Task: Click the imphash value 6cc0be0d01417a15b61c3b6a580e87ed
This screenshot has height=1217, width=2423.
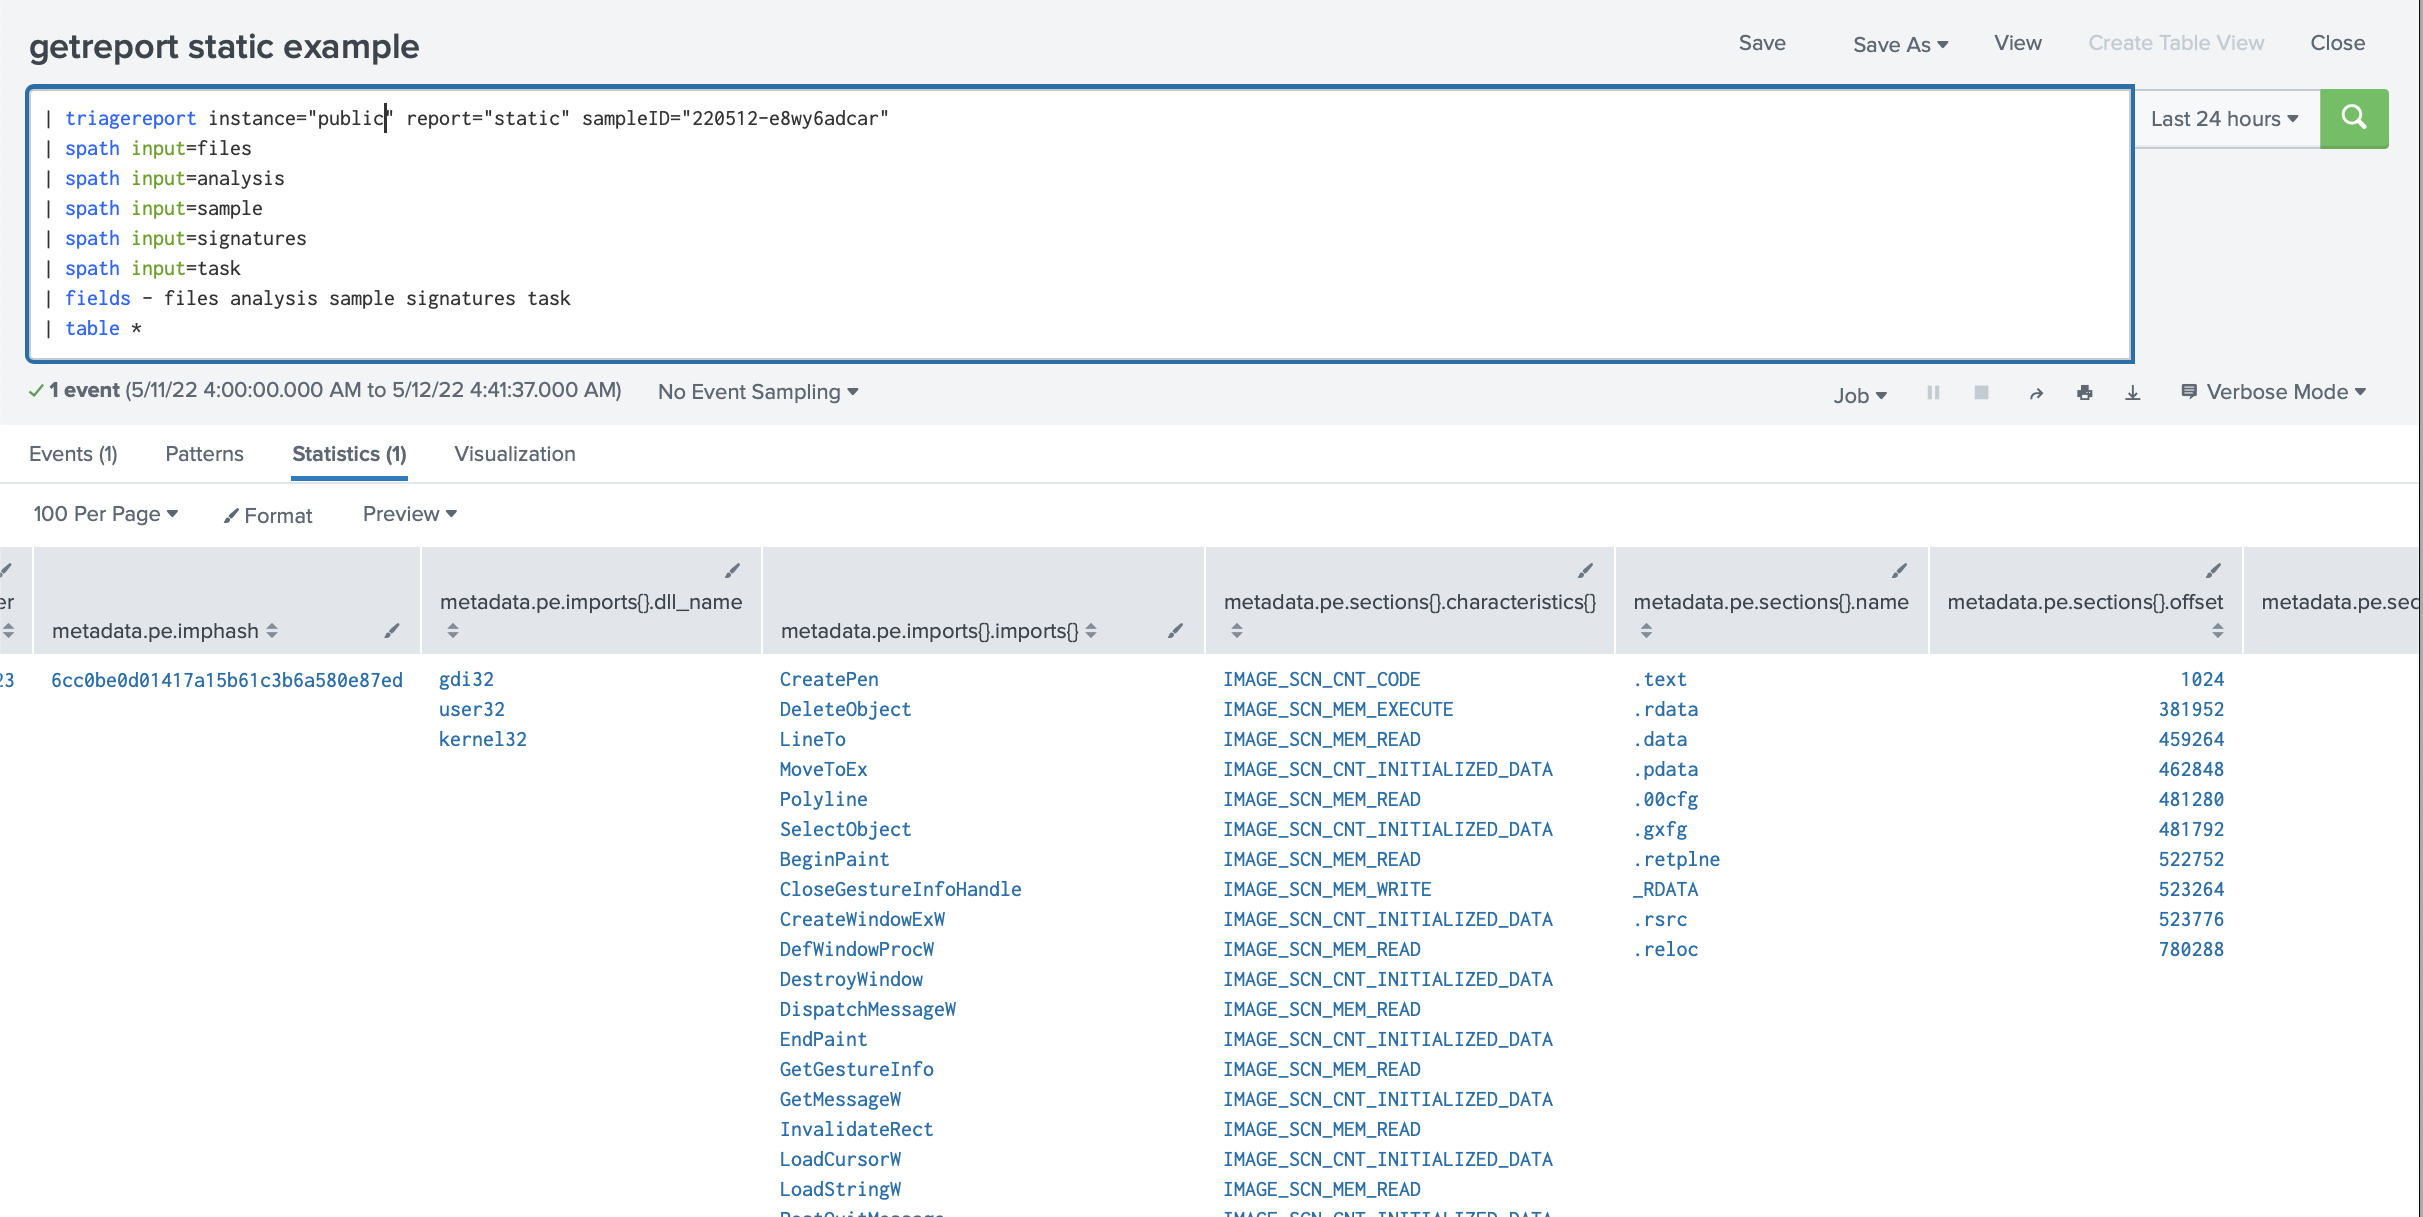Action: point(227,680)
